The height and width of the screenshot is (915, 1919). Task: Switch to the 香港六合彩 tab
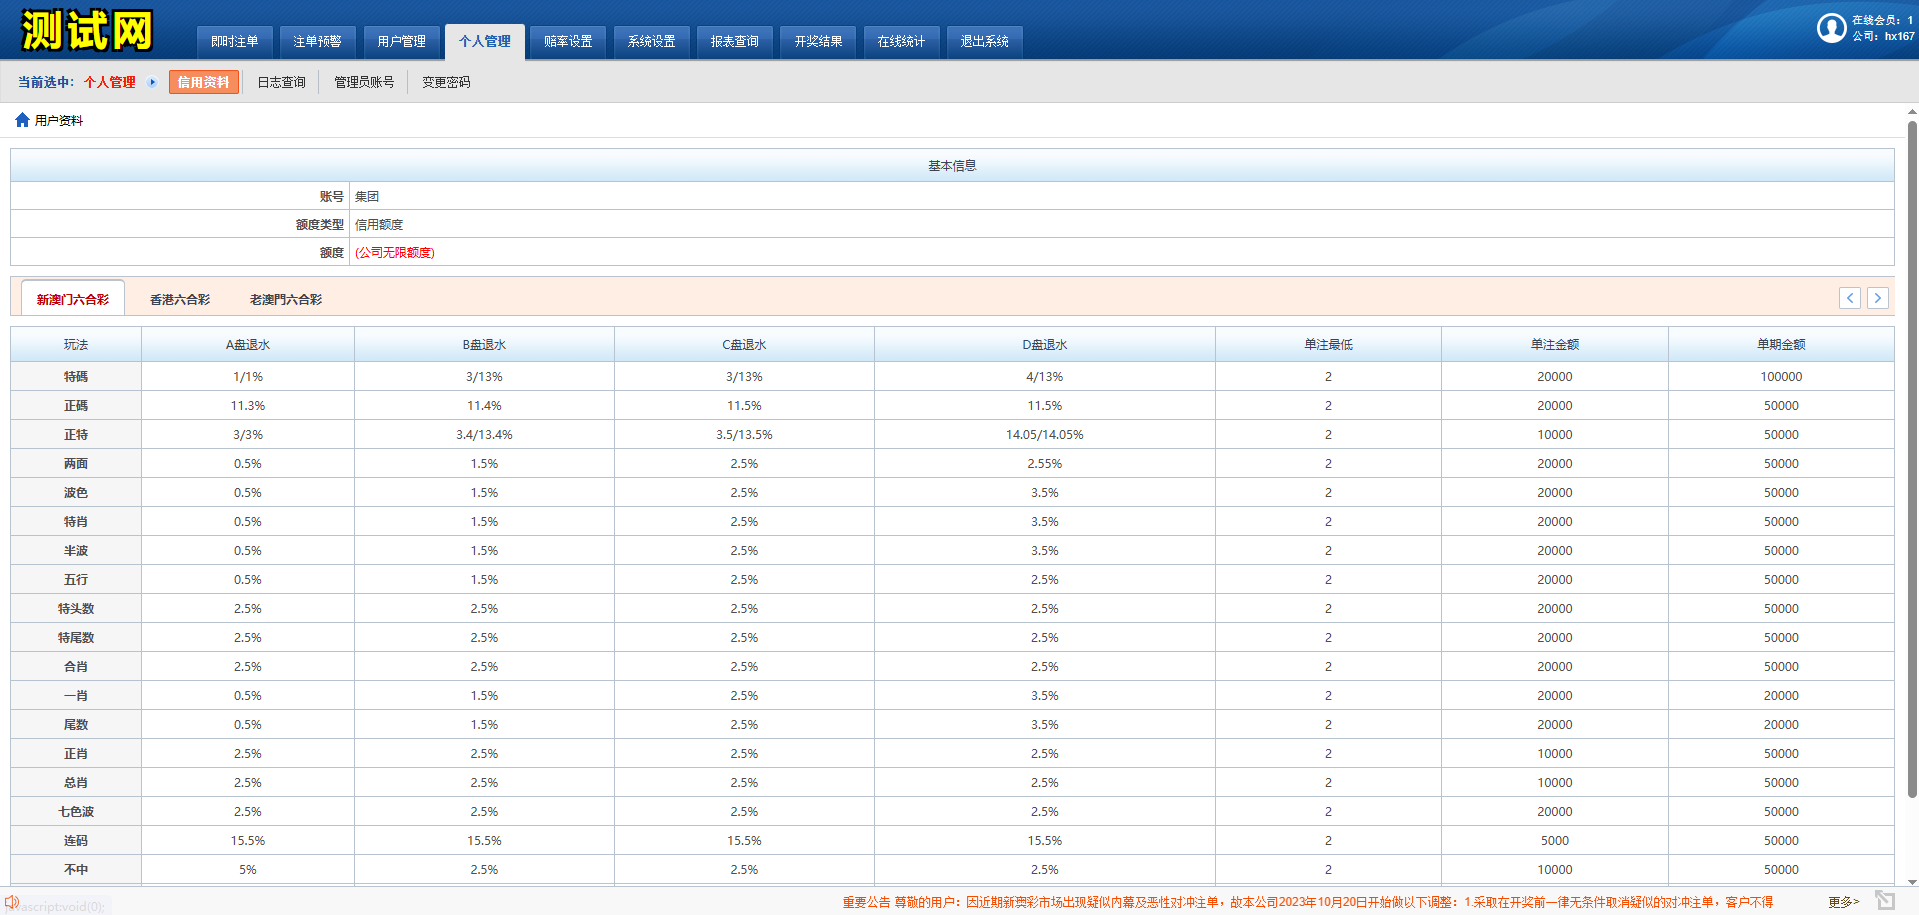[x=180, y=299]
